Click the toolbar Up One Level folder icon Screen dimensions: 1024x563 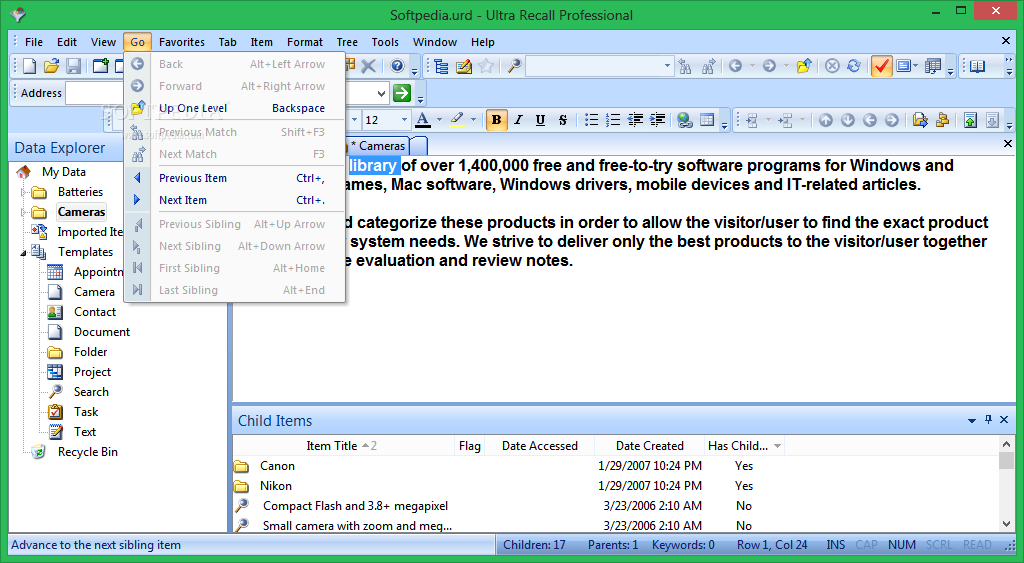pyautogui.click(x=804, y=66)
